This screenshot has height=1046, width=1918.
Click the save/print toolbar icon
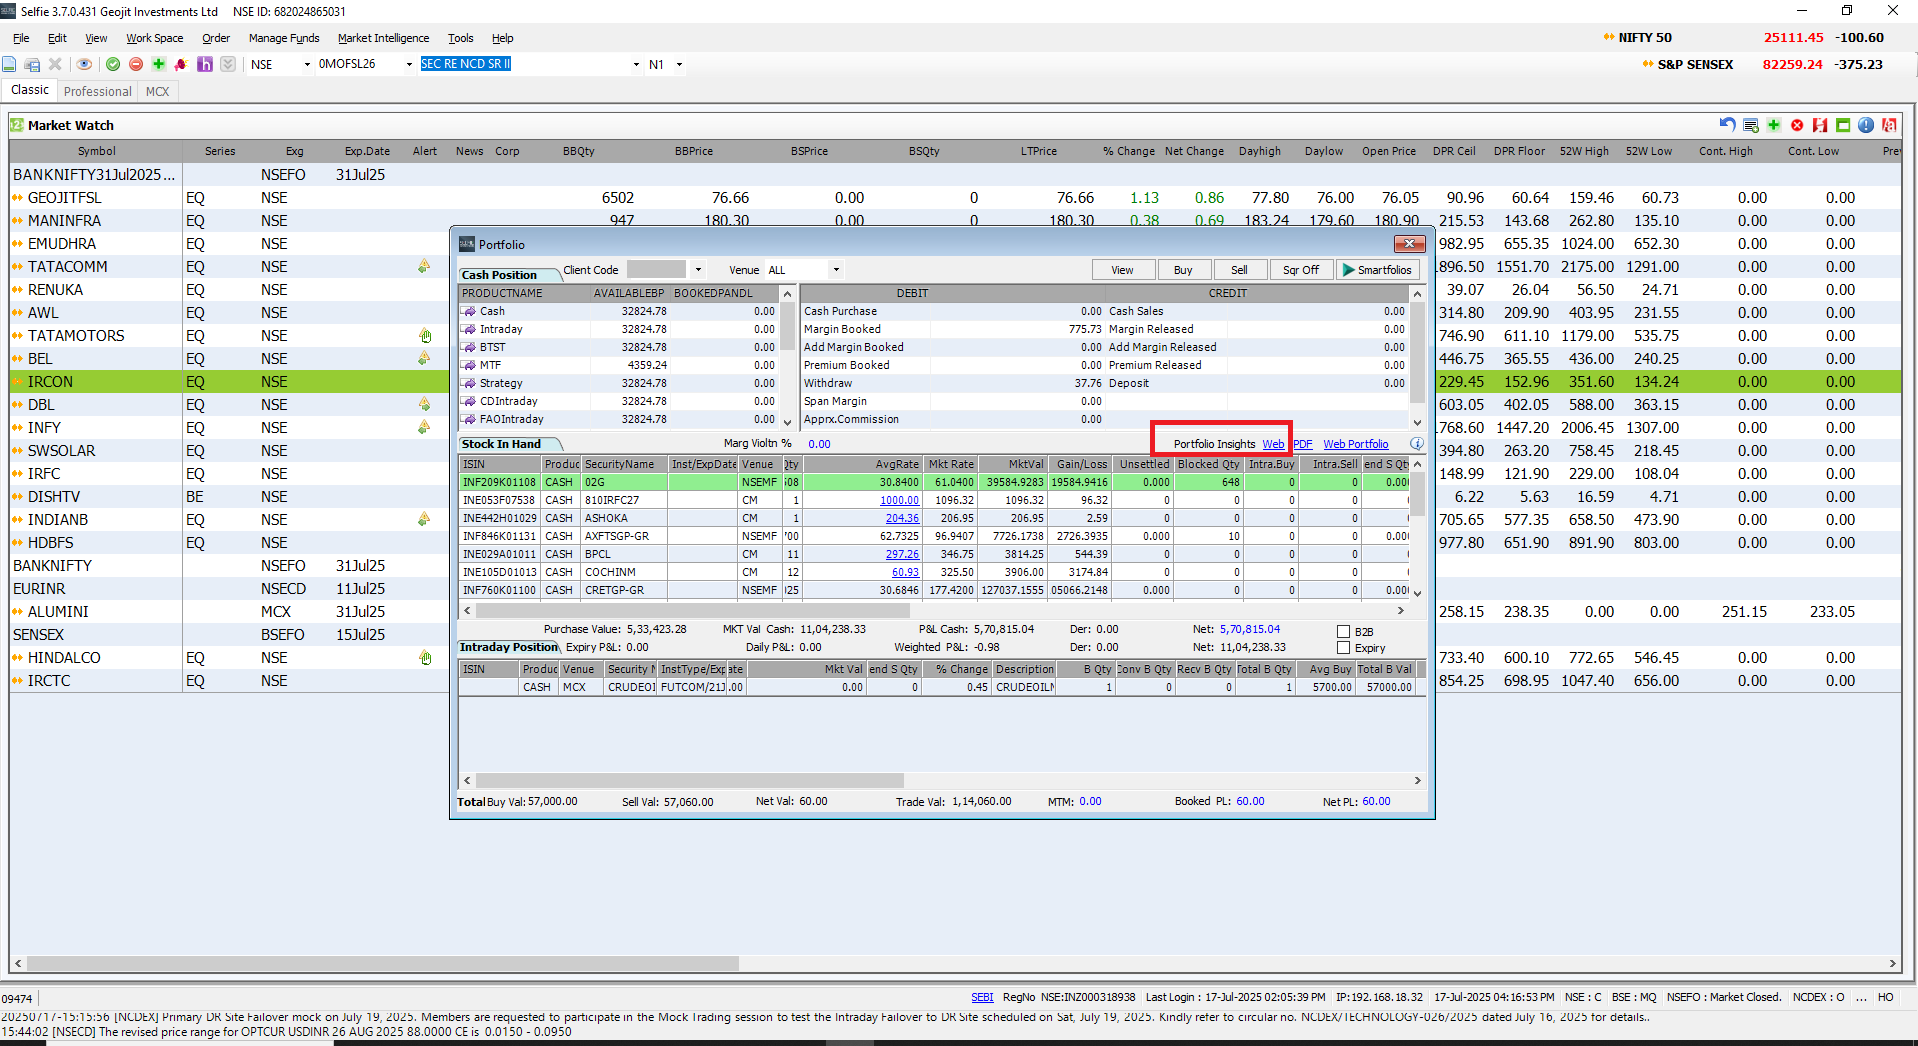pyautogui.click(x=32, y=64)
